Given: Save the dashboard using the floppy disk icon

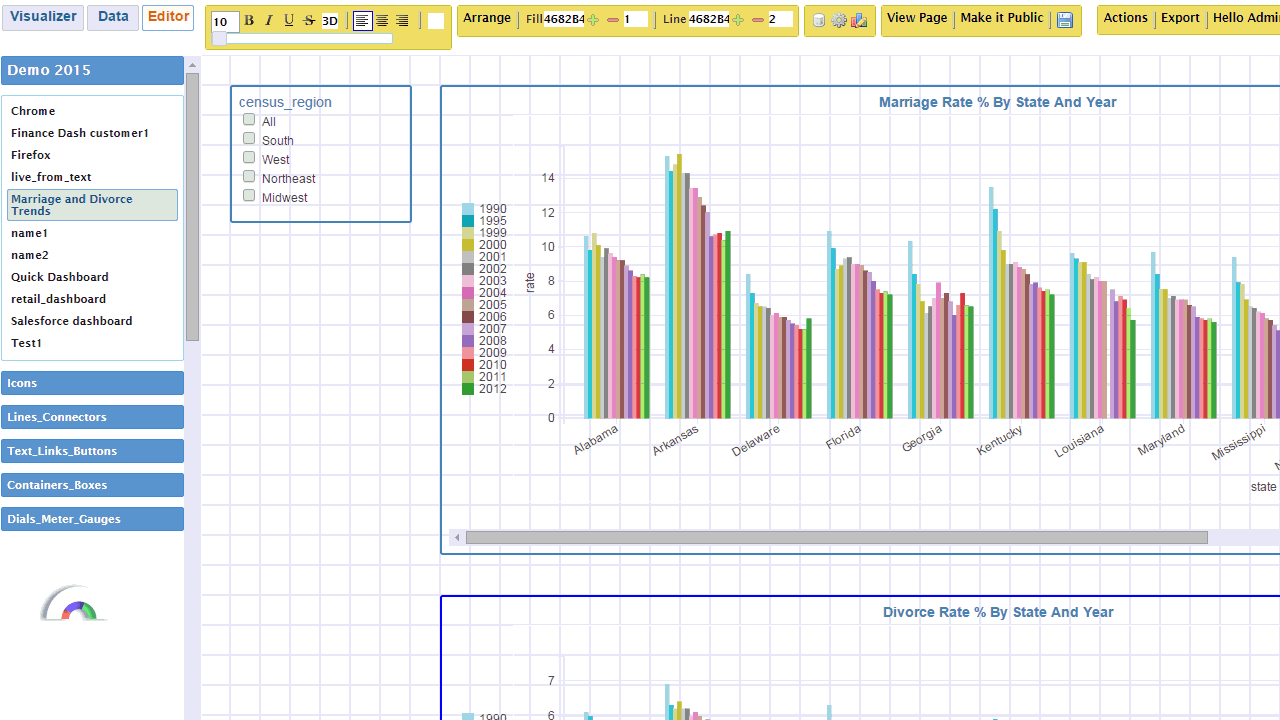Looking at the screenshot, I should tap(1065, 20).
